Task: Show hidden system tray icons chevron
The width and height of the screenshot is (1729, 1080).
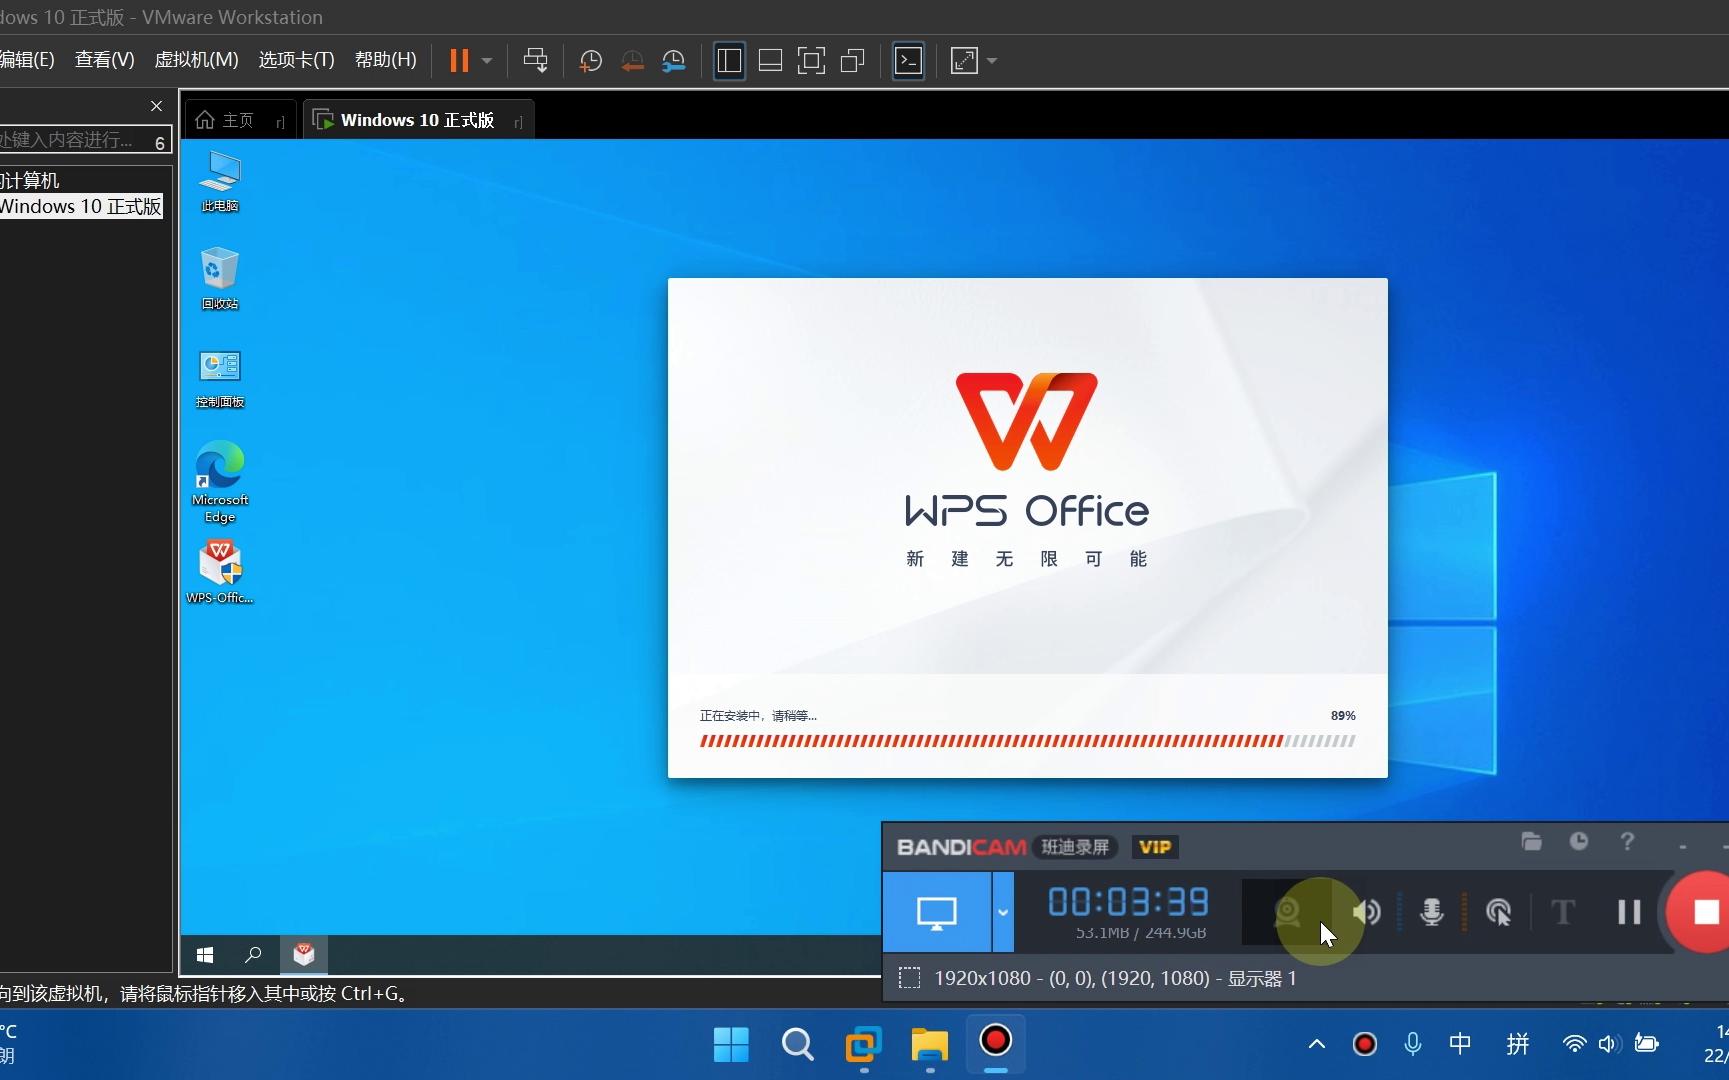Action: (x=1317, y=1044)
